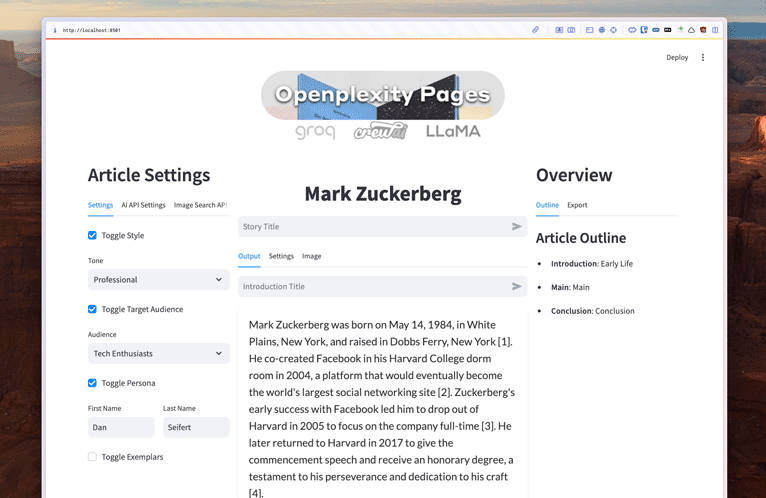This screenshot has width=766, height=498.
Task: Click the black badge extension icon
Action: coord(667,30)
